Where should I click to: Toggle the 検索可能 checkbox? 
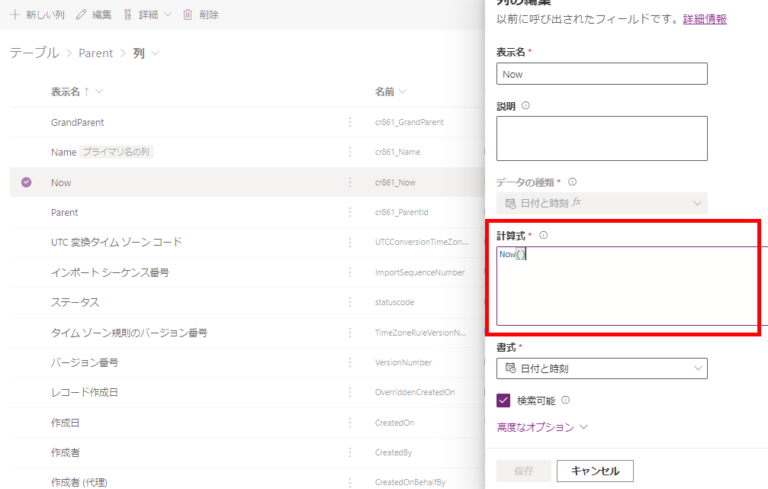pos(504,400)
